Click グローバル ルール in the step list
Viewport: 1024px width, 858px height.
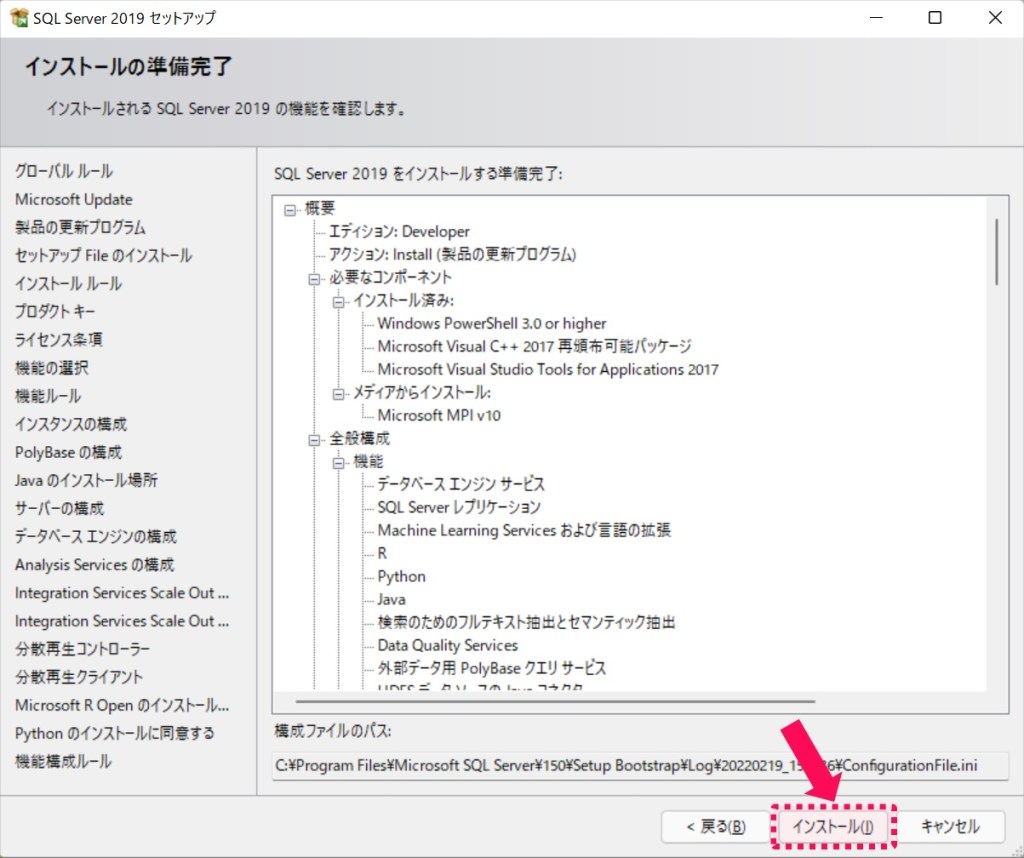click(64, 171)
